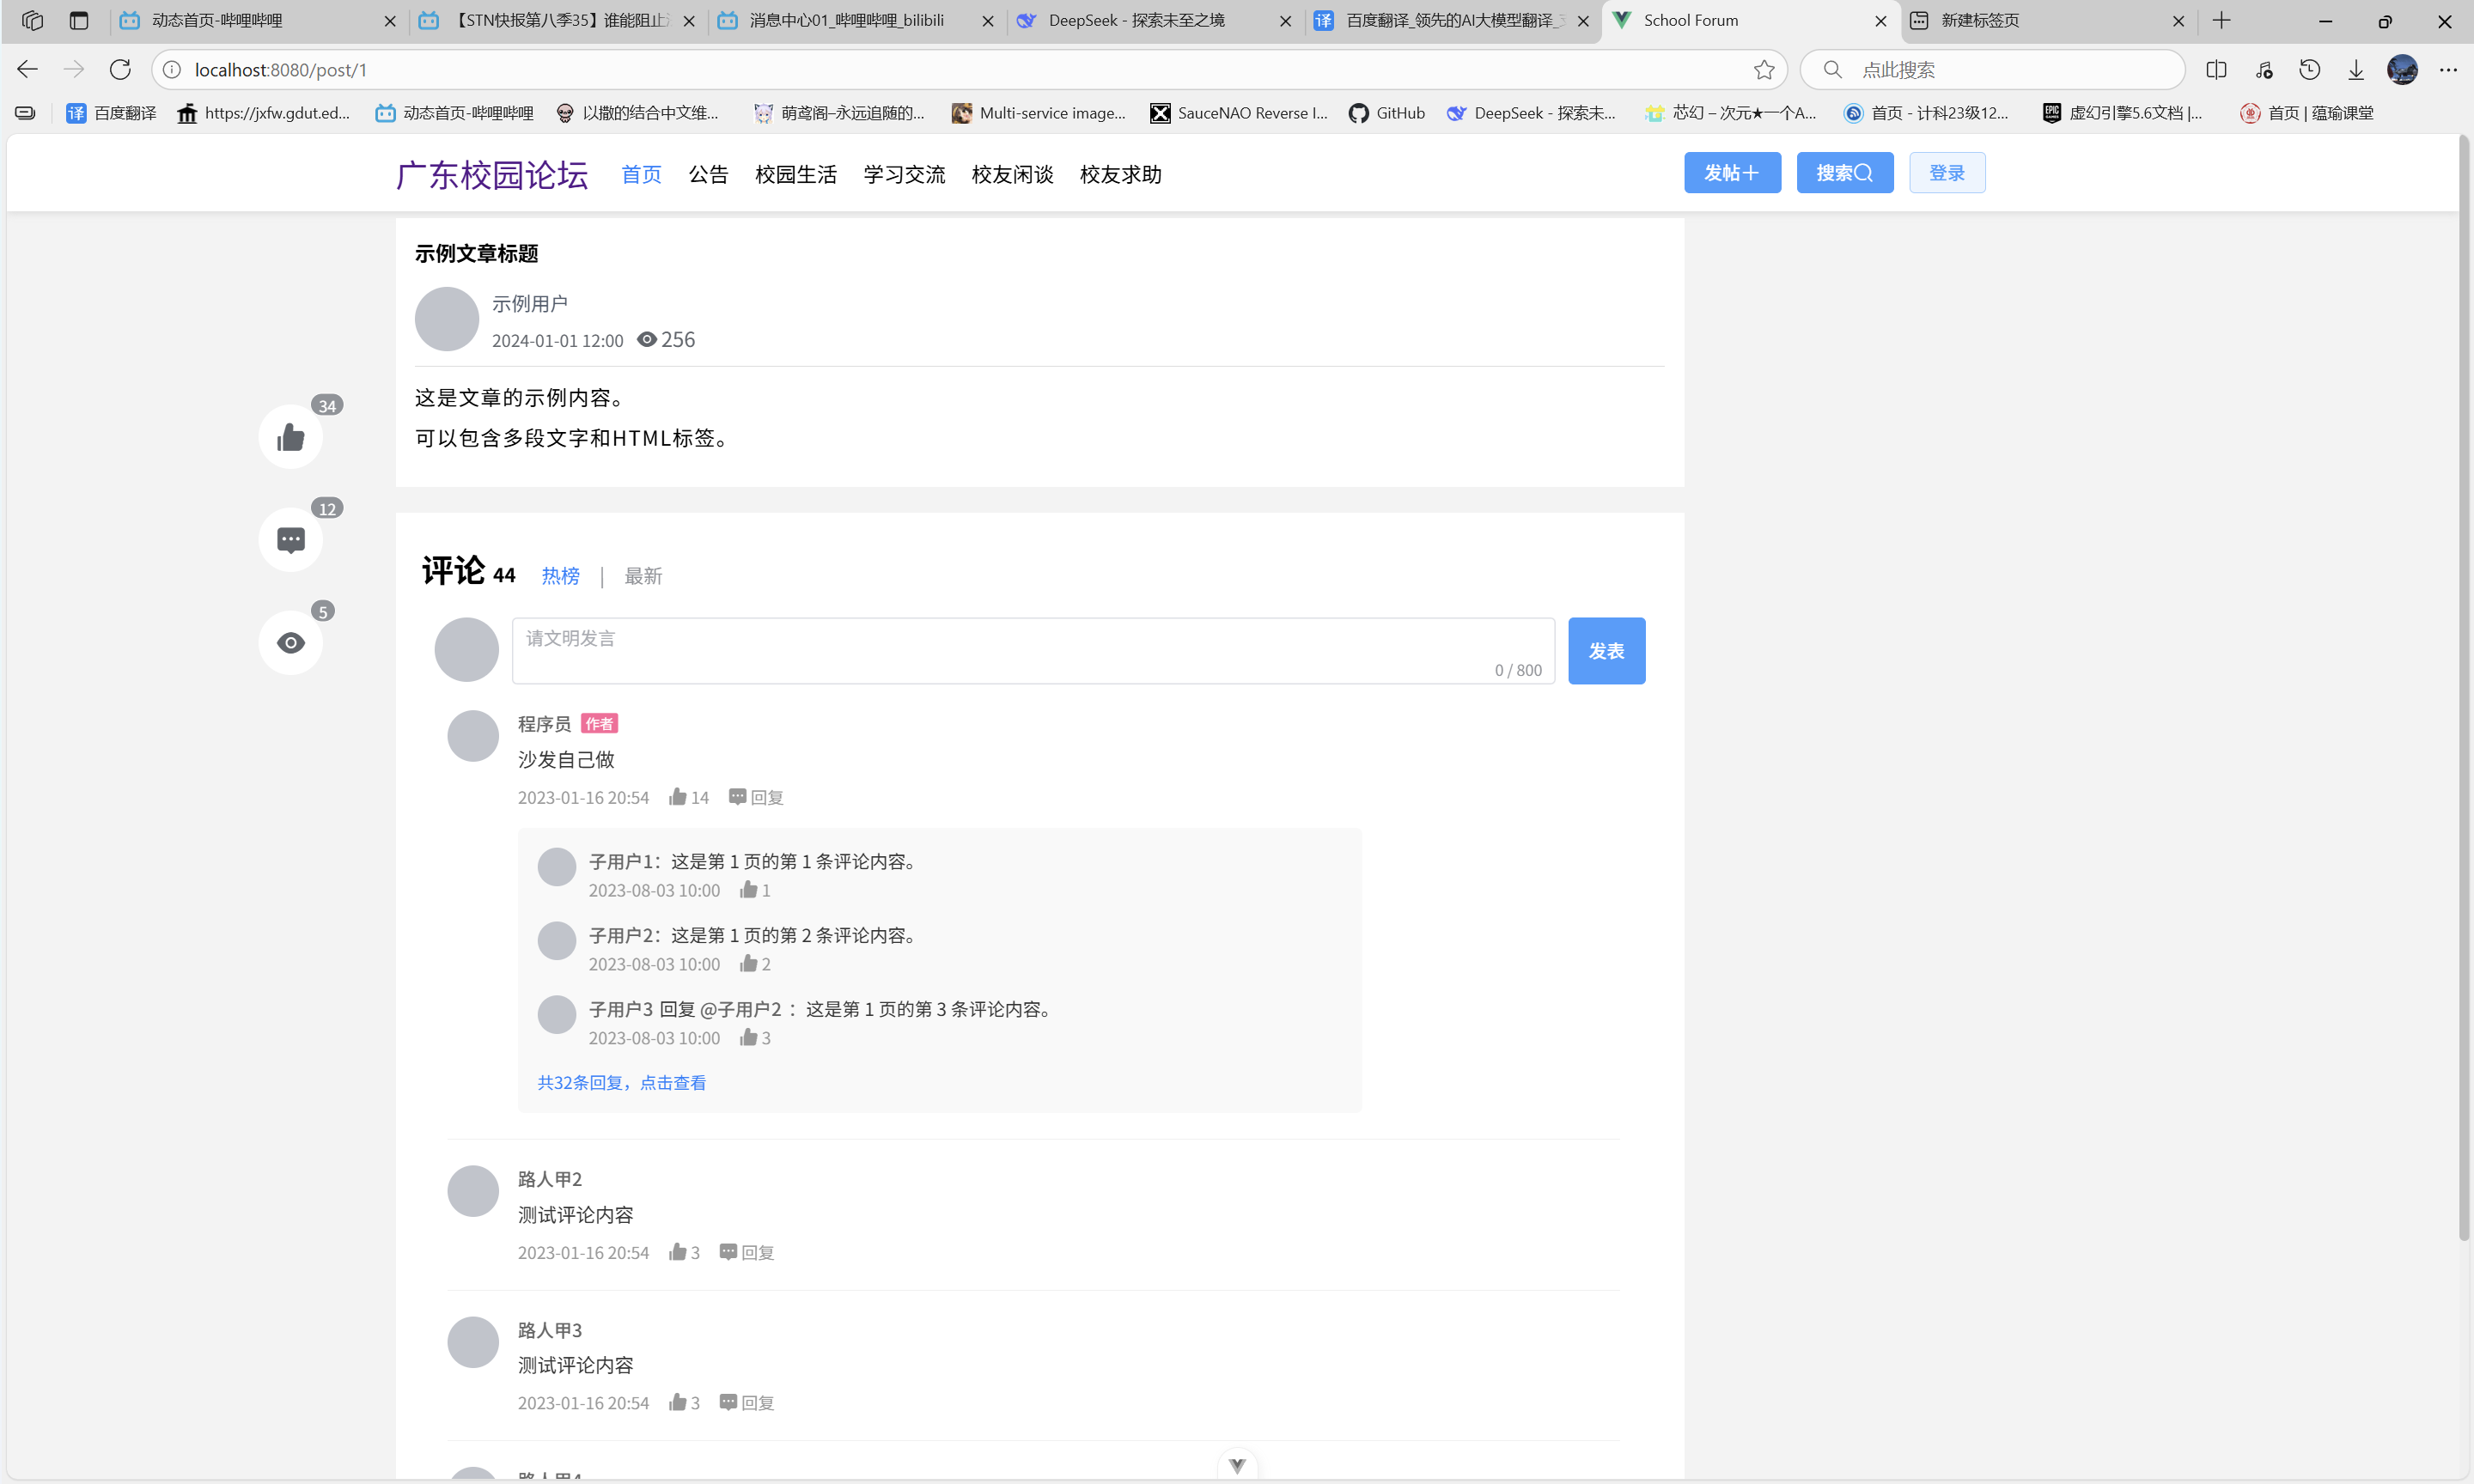The image size is (2474, 1484).
Task: Click 示例用户's avatar at the post header
Action: point(446,318)
